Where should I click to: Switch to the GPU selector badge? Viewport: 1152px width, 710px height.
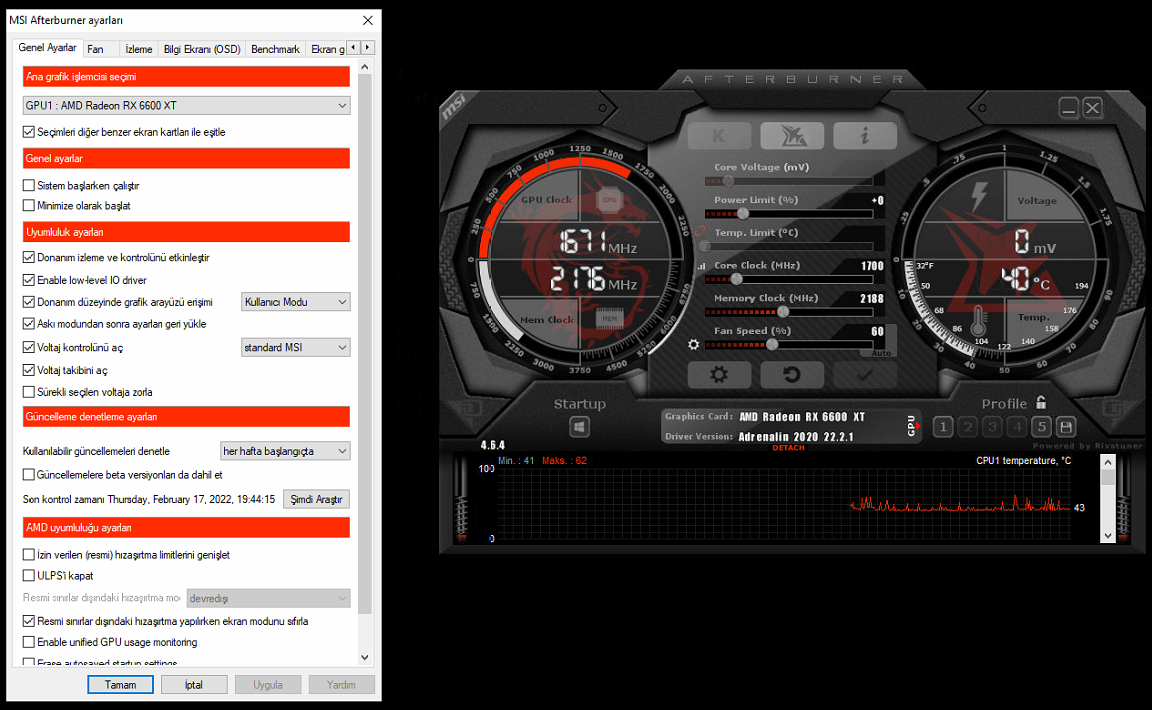coord(912,426)
